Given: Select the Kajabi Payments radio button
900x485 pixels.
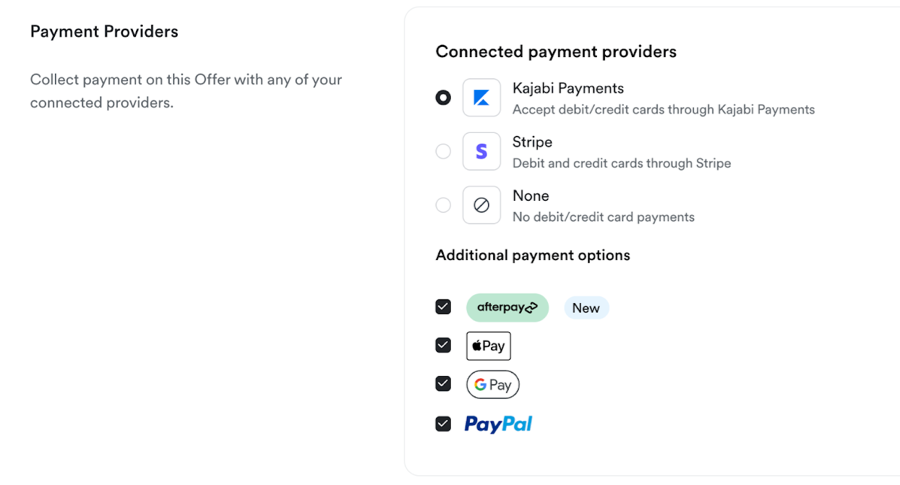Looking at the screenshot, I should click(x=443, y=98).
